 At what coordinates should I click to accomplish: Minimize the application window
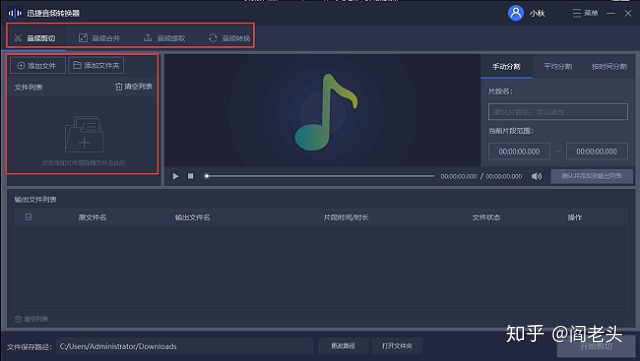(611, 13)
